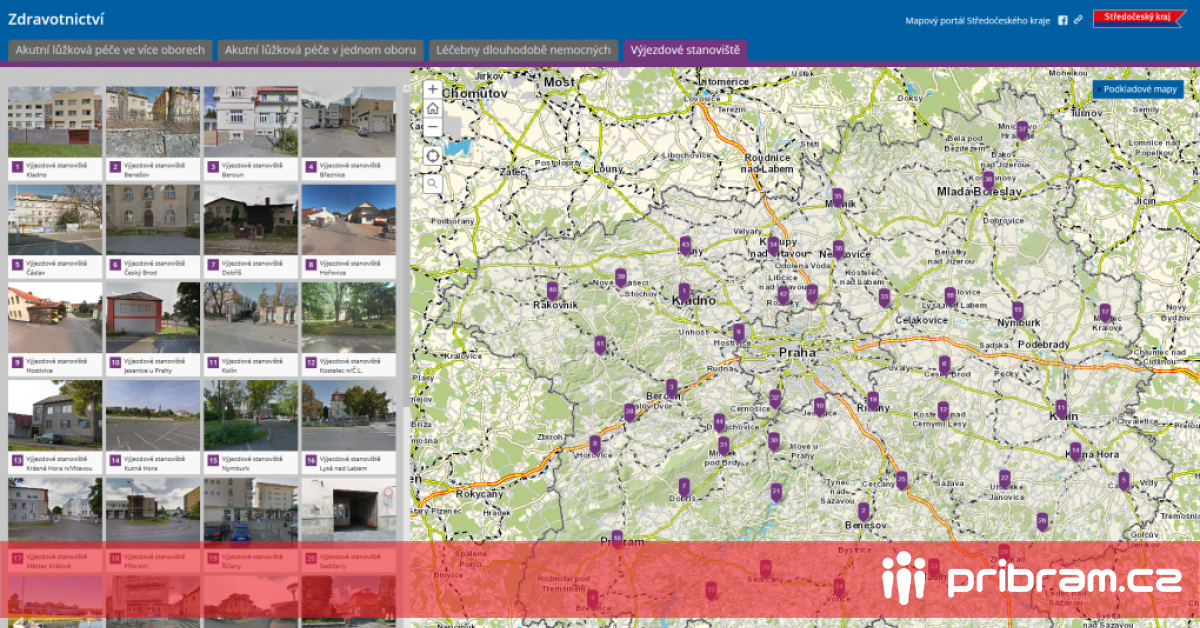Open thumbnail 9 Výjezdové stanoviště Hostivice
The height and width of the screenshot is (628, 1200).
55,329
